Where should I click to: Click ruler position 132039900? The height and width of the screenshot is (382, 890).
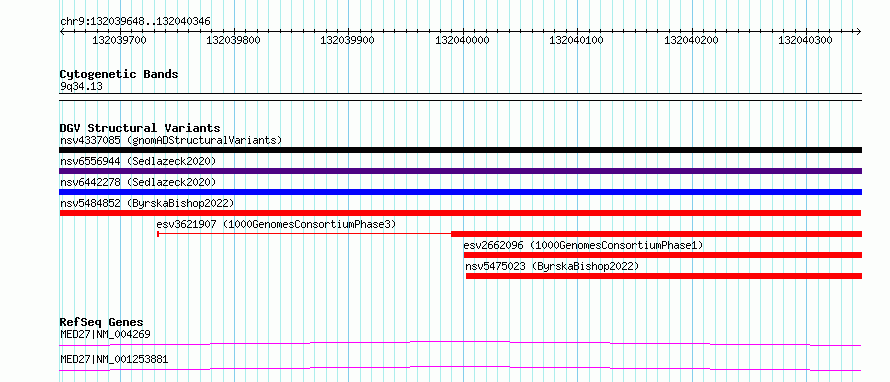tap(347, 40)
